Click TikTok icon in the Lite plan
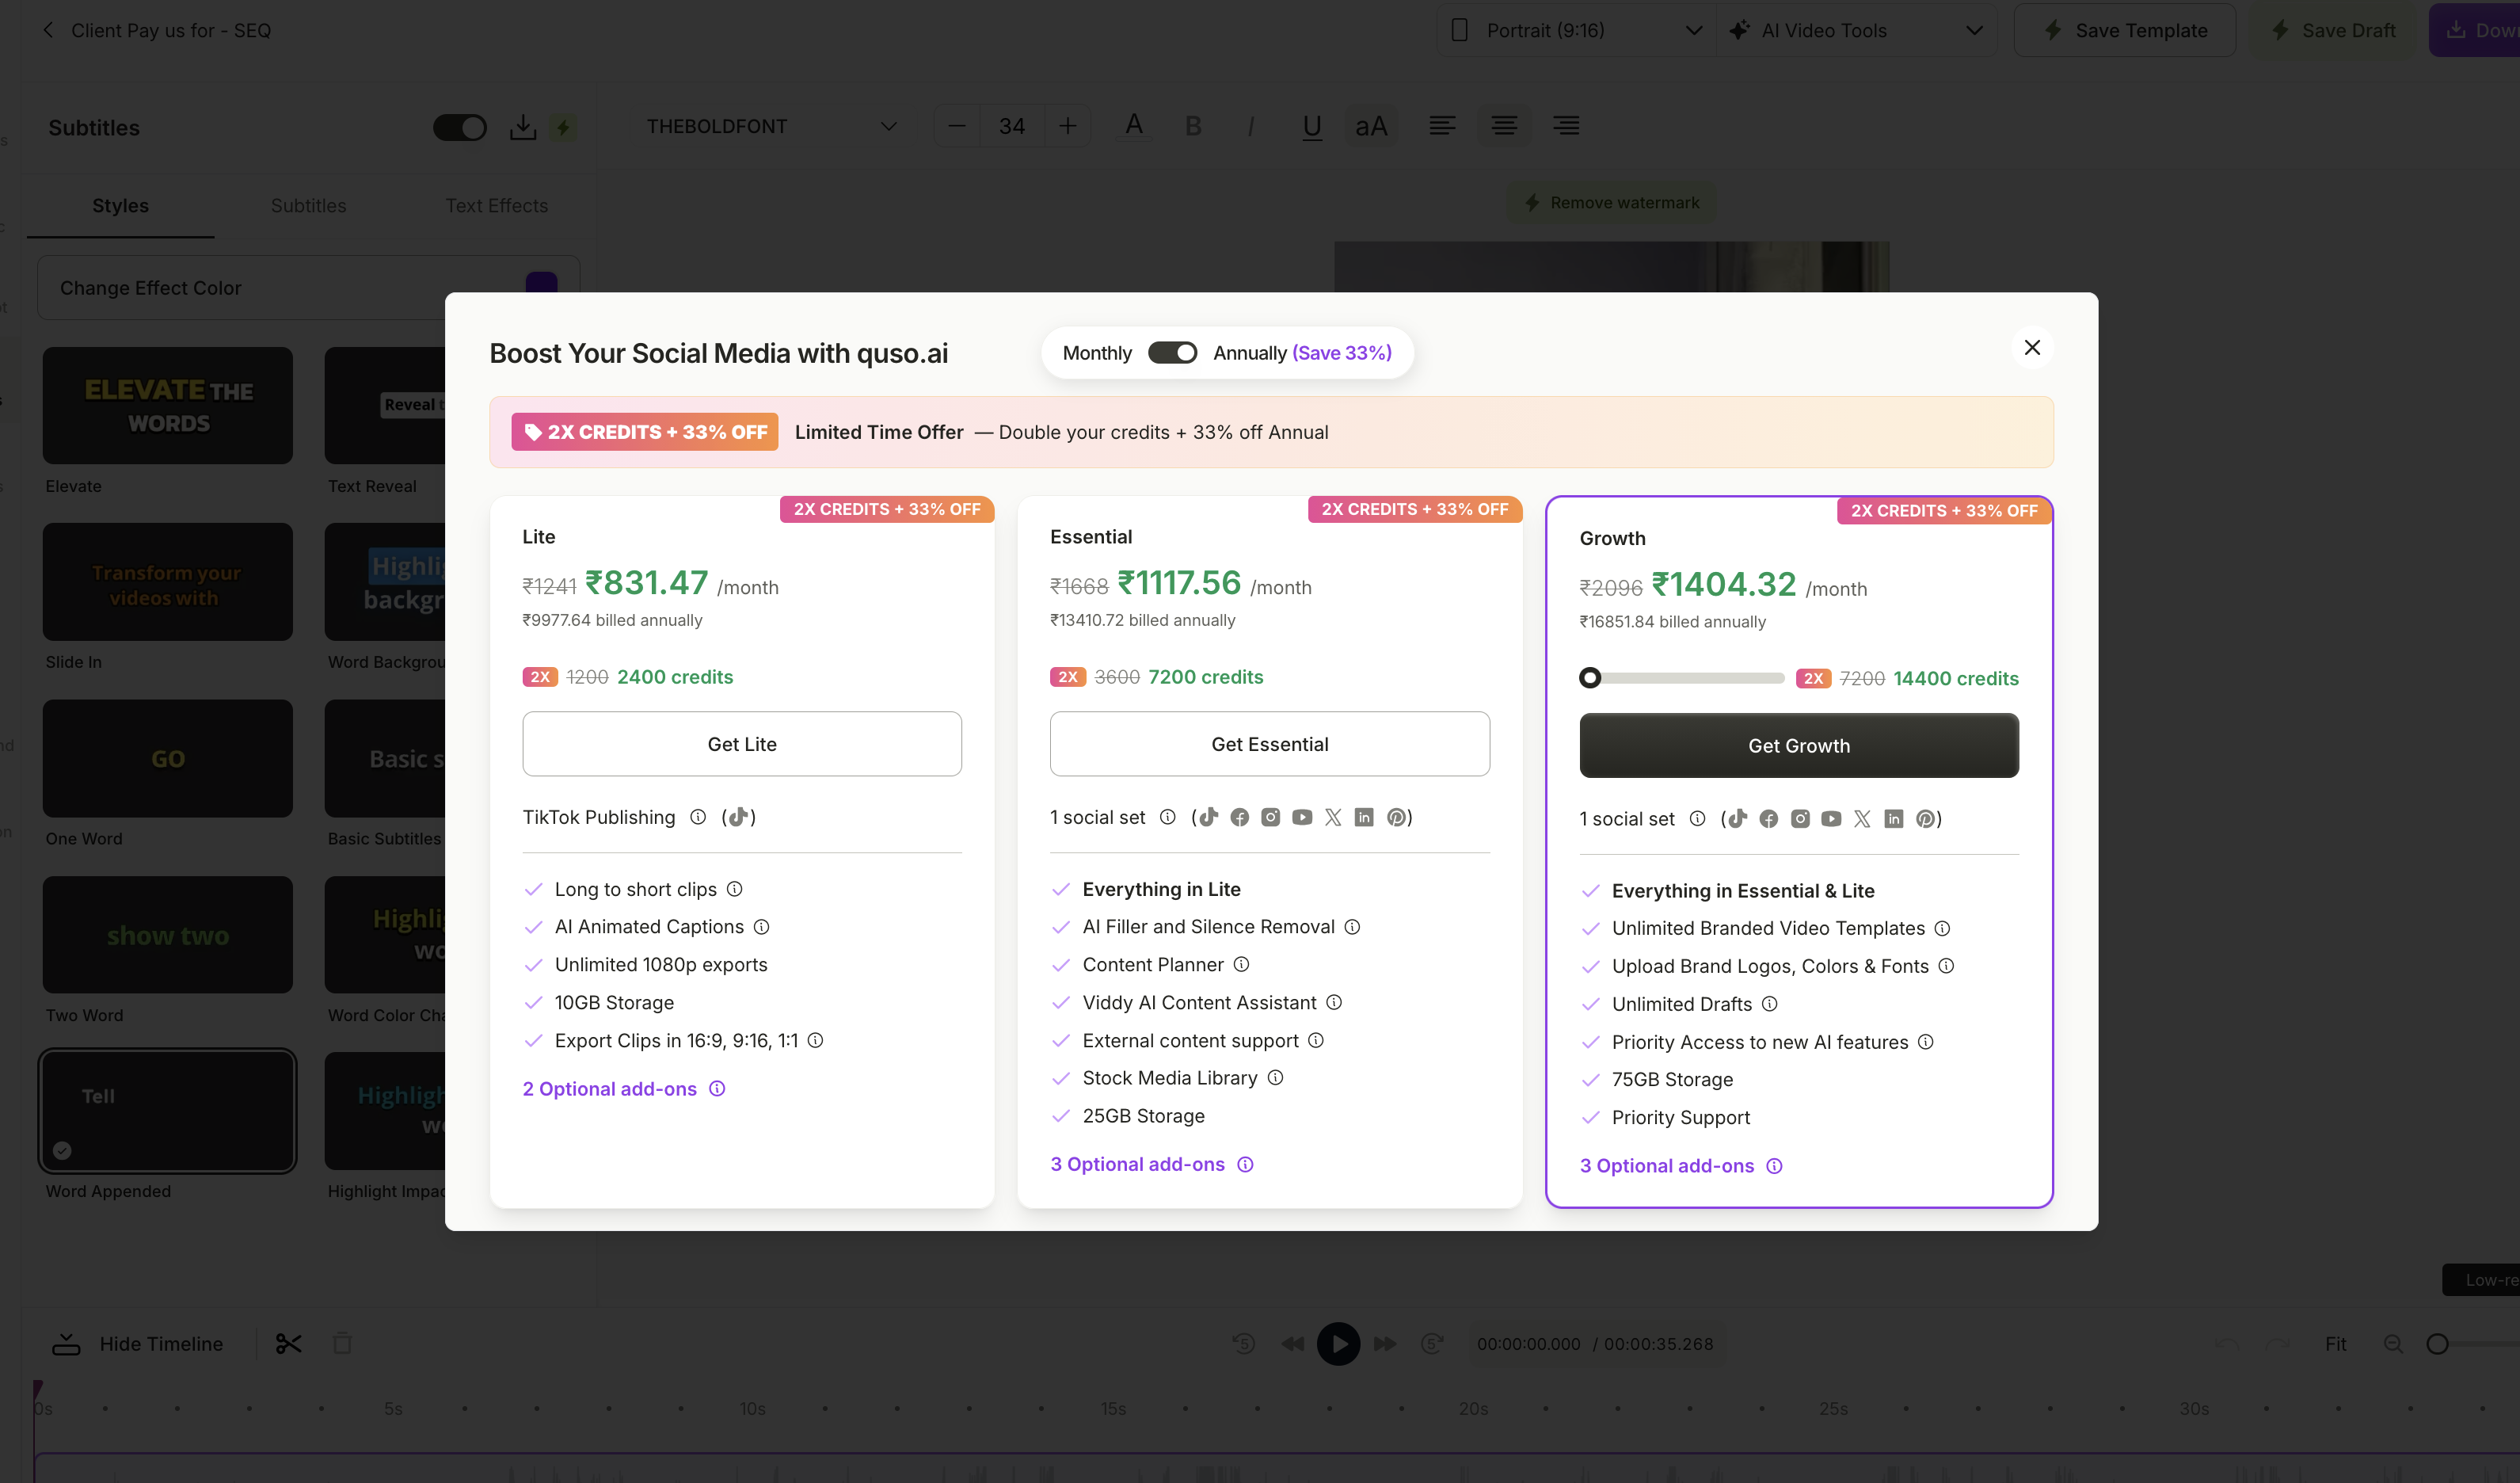2520x1483 pixels. pyautogui.click(x=738, y=817)
